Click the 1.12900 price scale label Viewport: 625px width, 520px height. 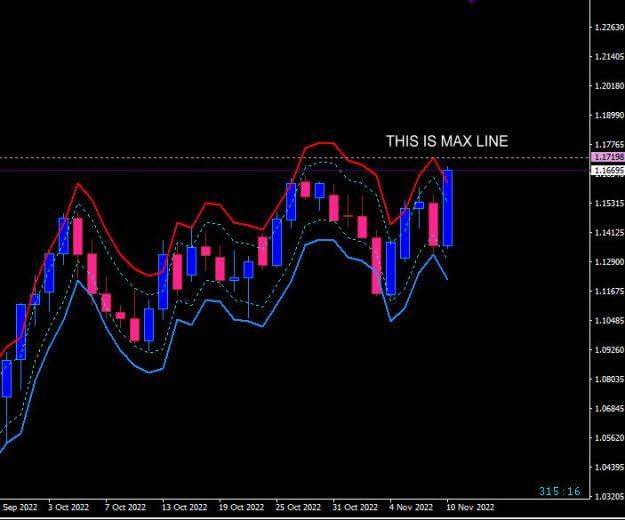(609, 262)
